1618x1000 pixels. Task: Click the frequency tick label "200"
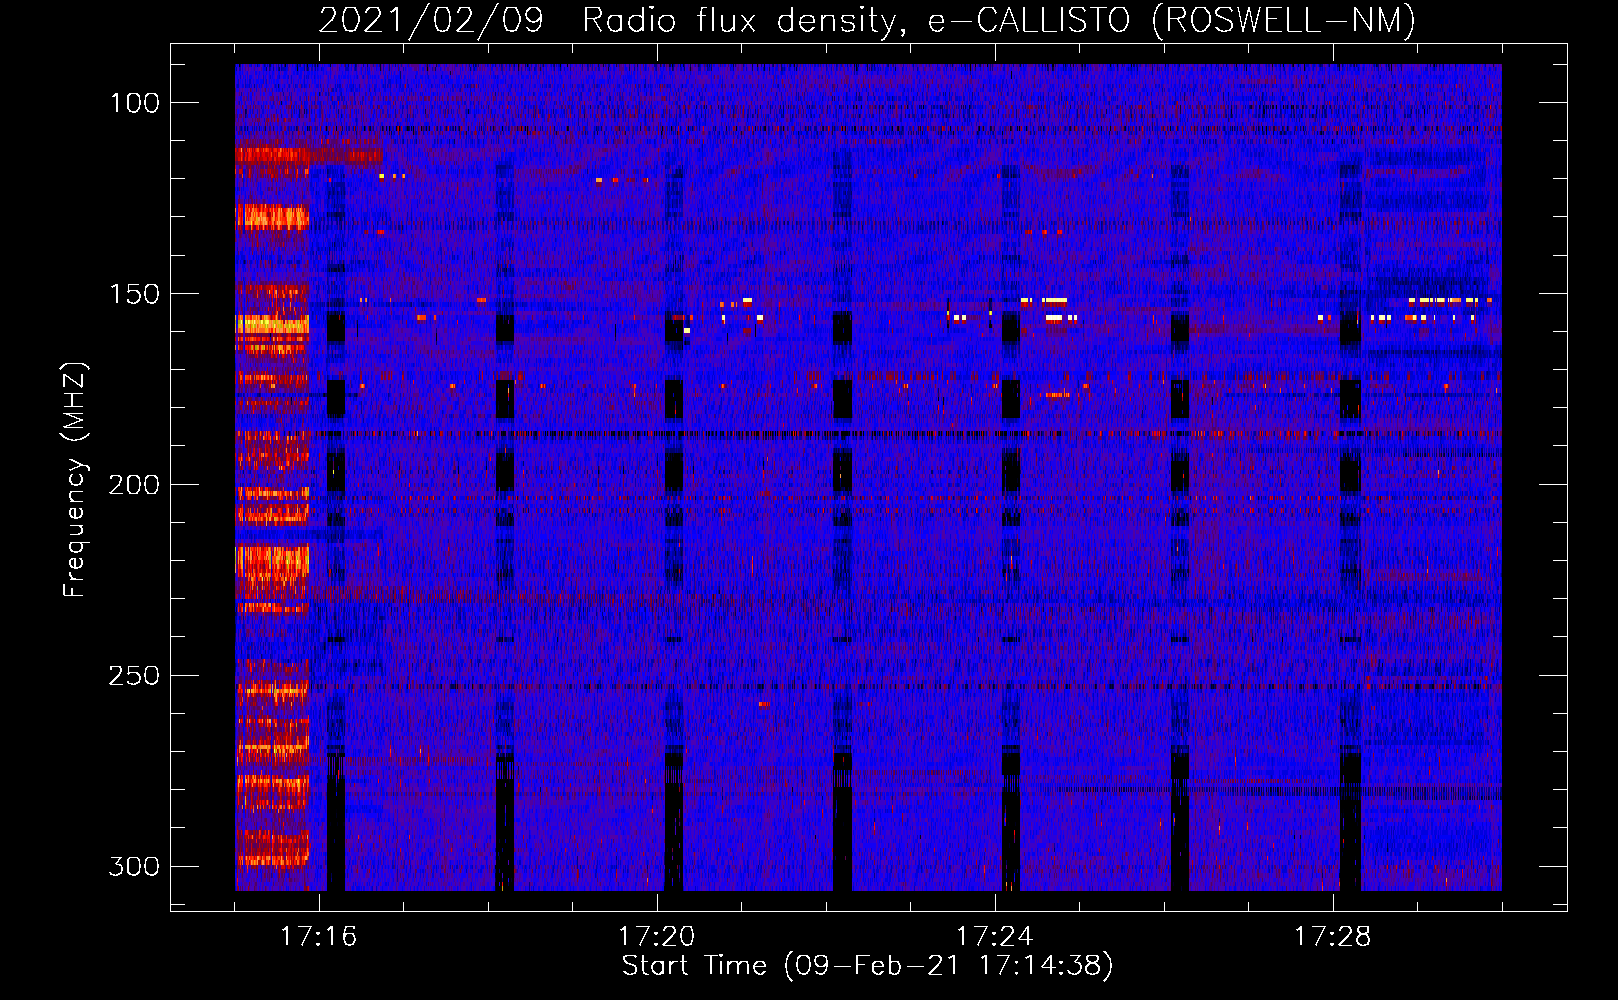point(134,485)
